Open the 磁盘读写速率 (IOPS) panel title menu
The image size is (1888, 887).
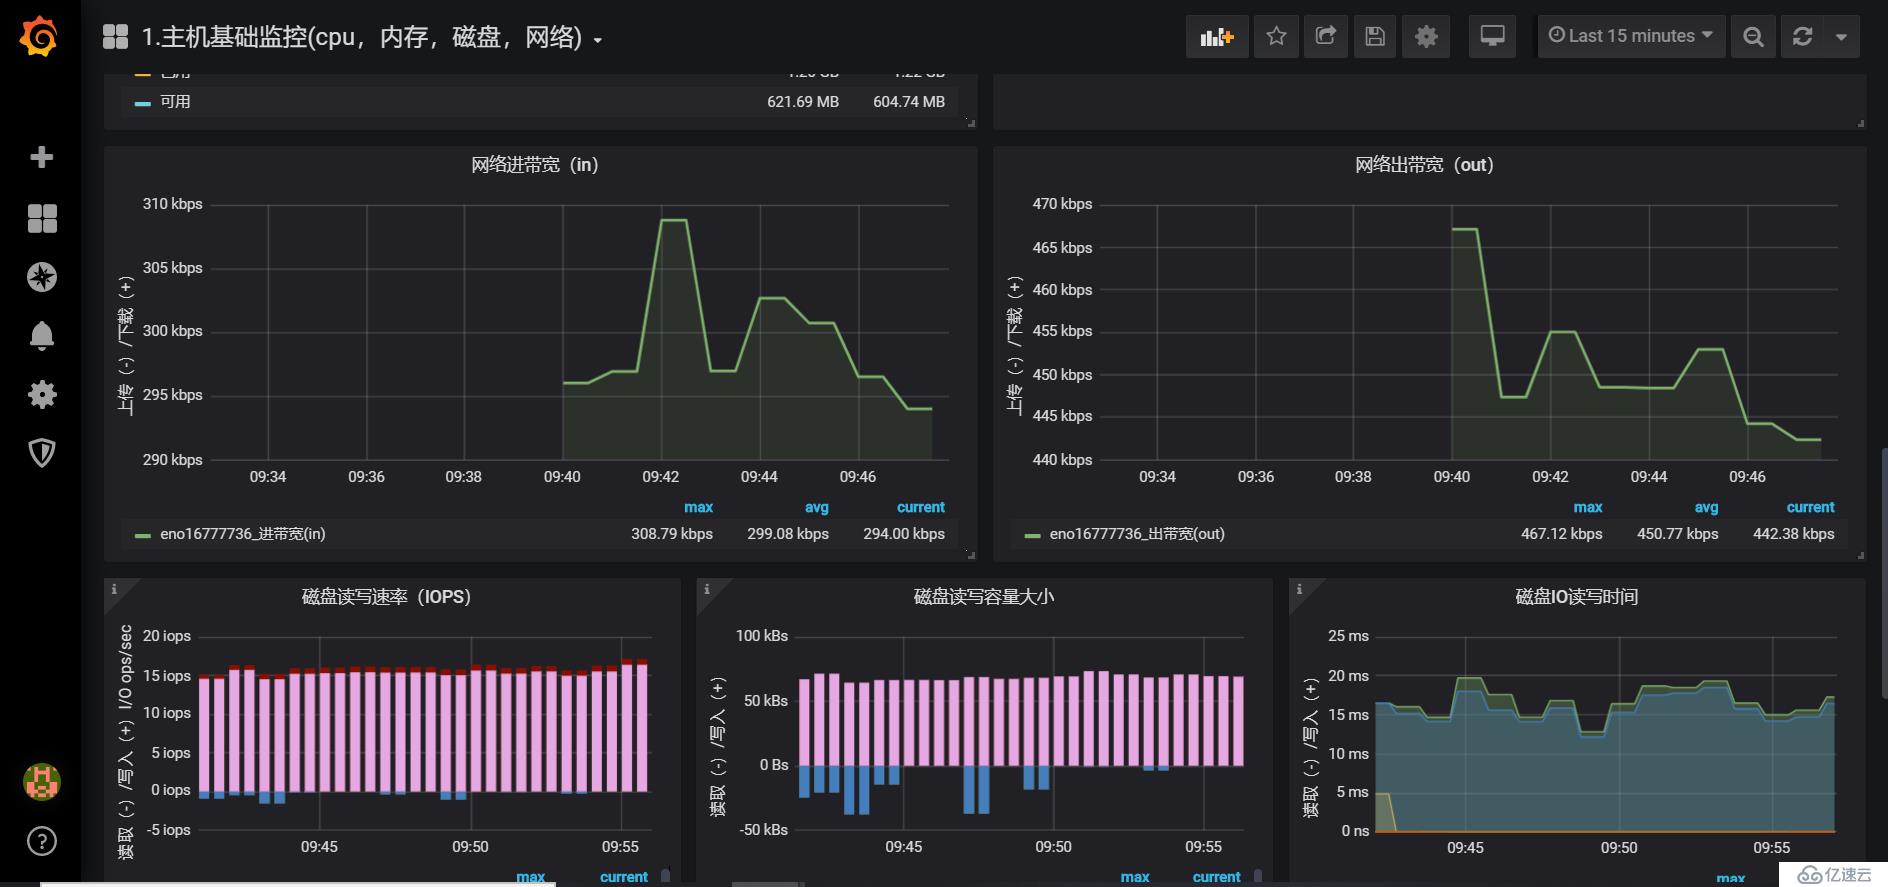pos(386,597)
